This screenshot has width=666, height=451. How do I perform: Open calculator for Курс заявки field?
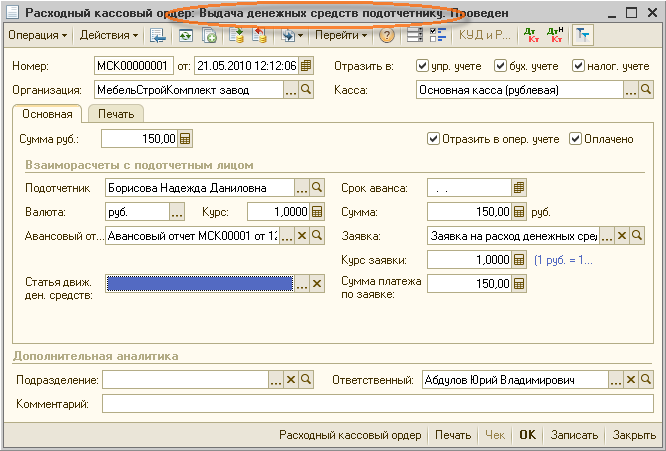(x=519, y=260)
